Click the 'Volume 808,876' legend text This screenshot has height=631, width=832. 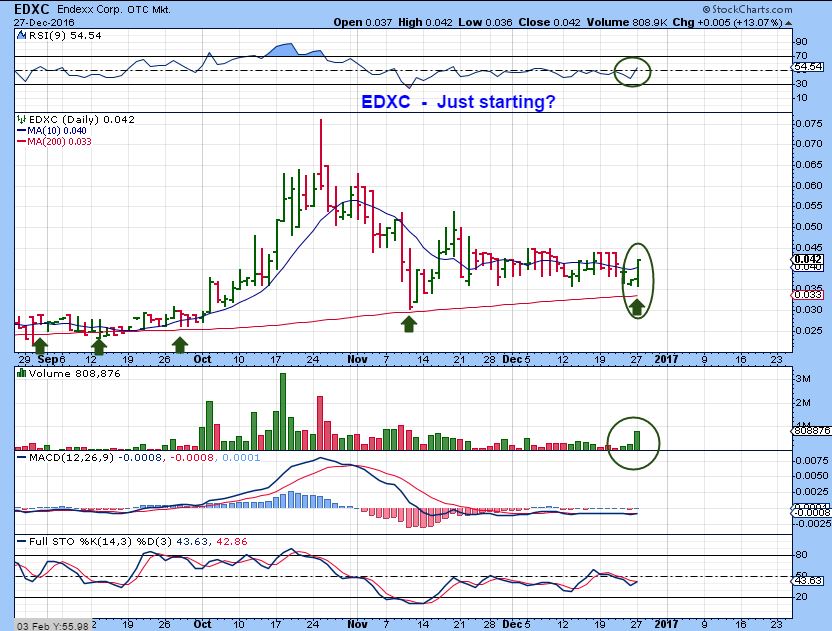pyautogui.click(x=75, y=374)
